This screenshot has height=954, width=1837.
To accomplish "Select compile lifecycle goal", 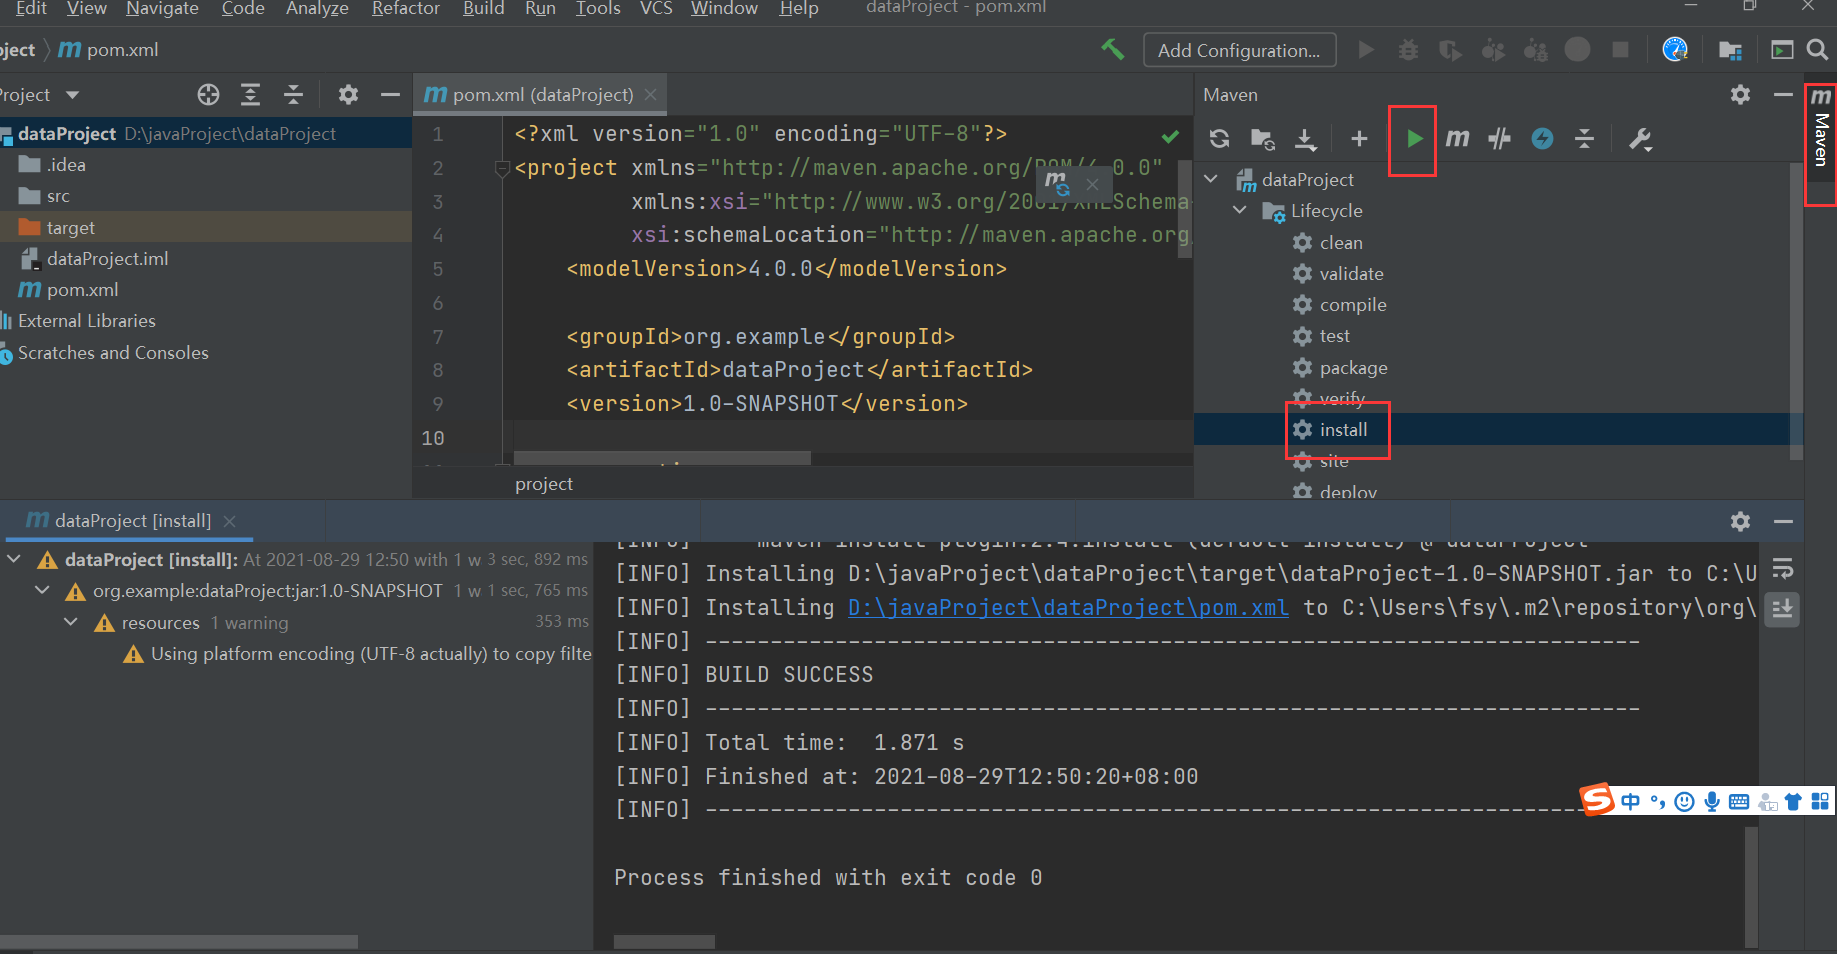I will pyautogui.click(x=1352, y=304).
